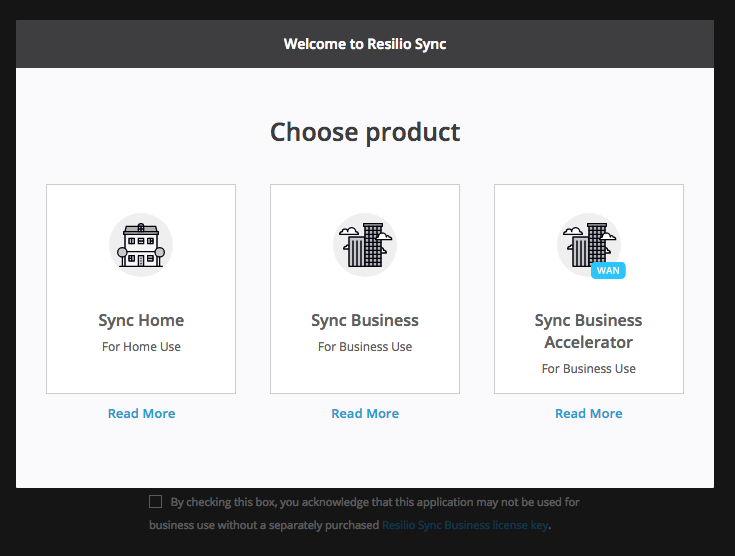Select the Sync Home product card
The width and height of the screenshot is (735, 556).
[141, 289]
